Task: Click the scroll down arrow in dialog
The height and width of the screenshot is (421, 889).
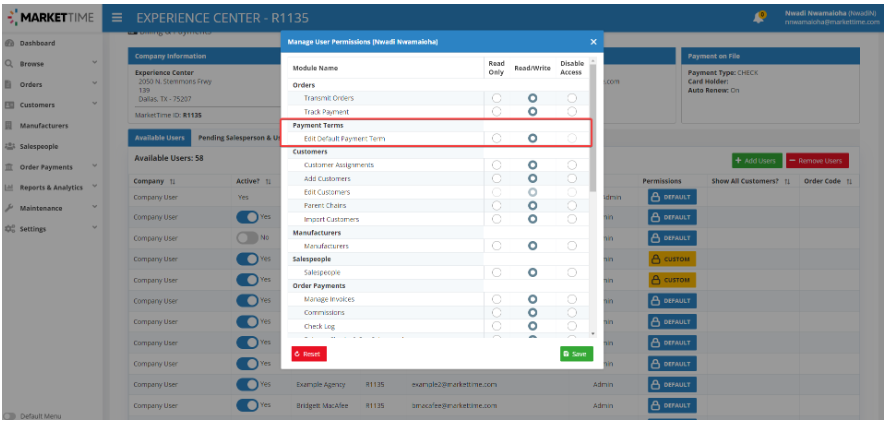Action: point(593,334)
